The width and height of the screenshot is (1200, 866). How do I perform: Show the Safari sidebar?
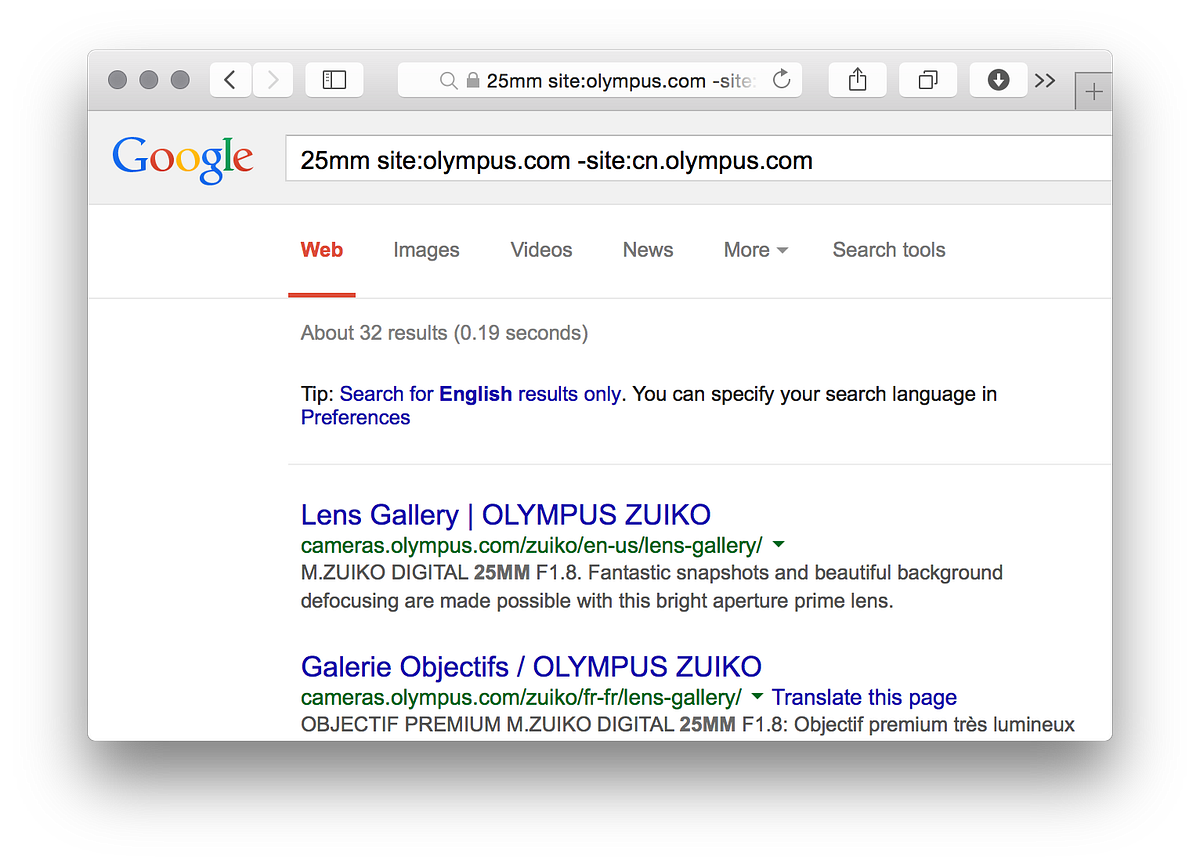coord(334,80)
